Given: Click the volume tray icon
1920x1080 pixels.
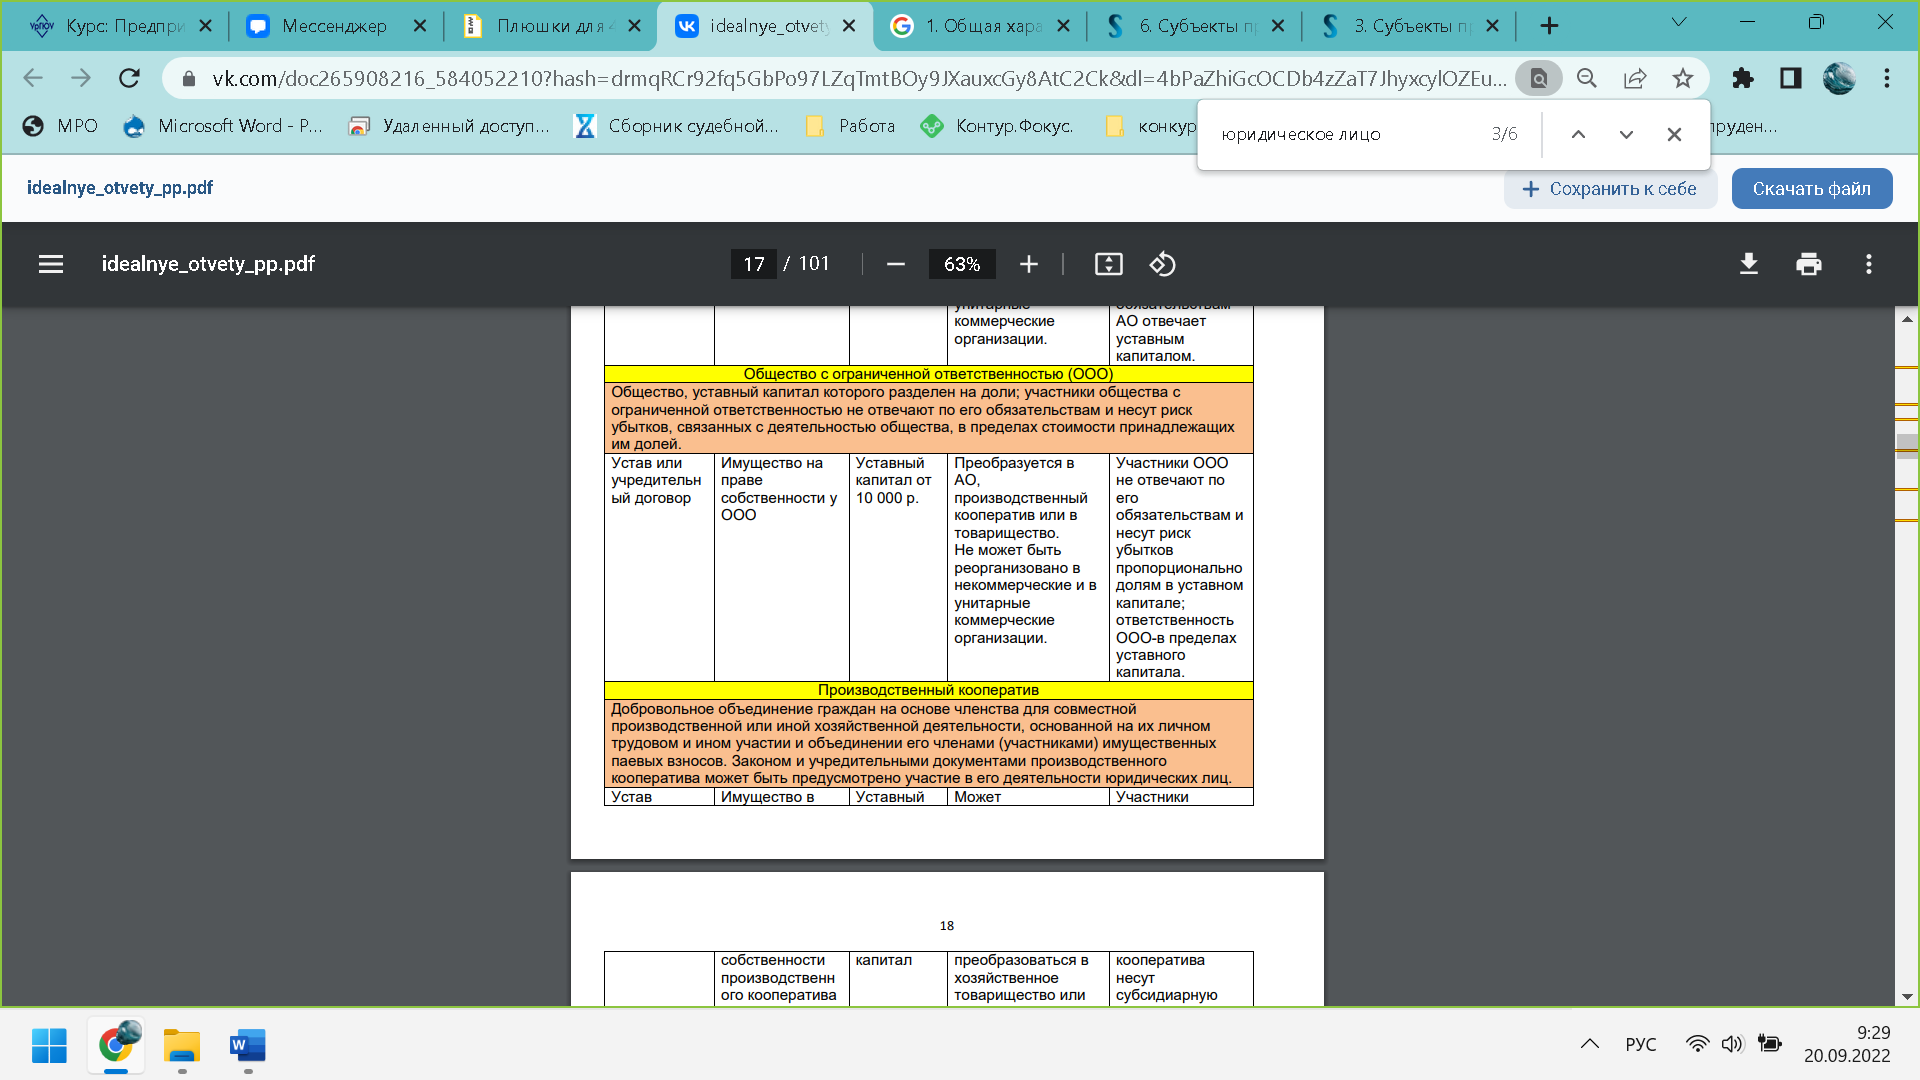Looking at the screenshot, I should pyautogui.click(x=1732, y=1044).
